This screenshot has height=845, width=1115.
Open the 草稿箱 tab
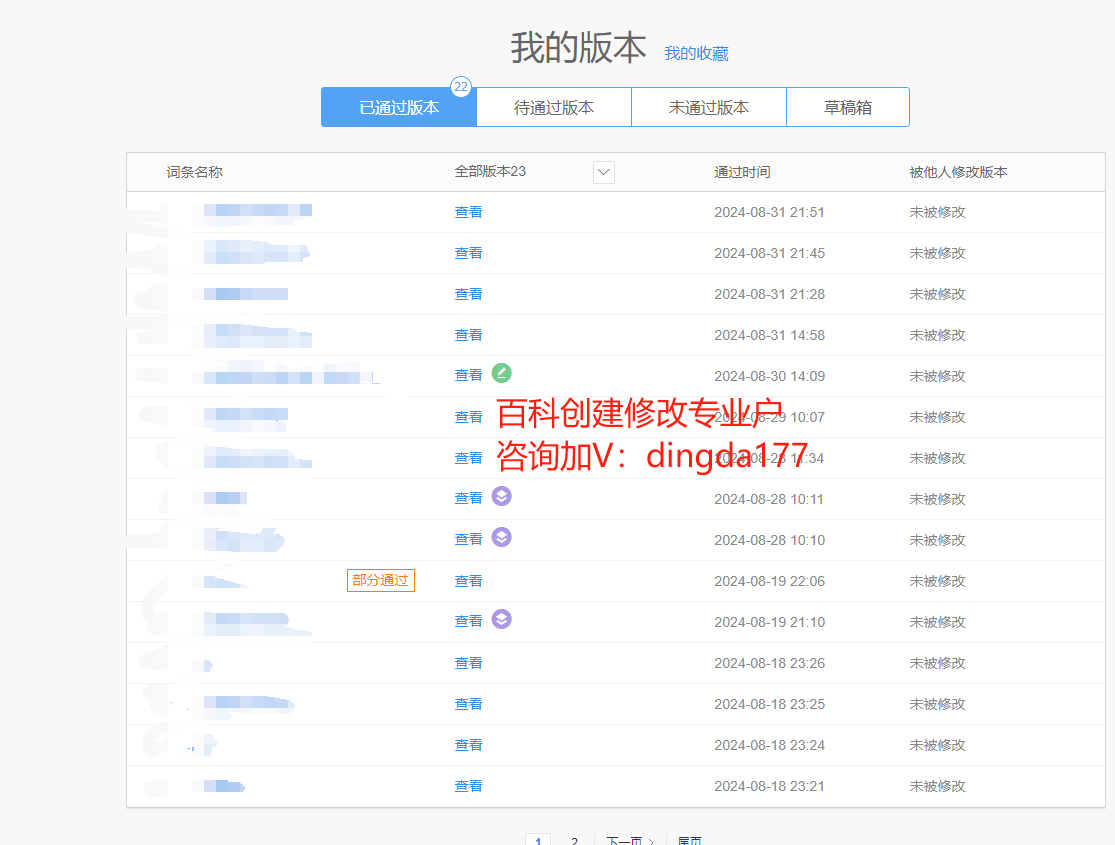point(848,107)
